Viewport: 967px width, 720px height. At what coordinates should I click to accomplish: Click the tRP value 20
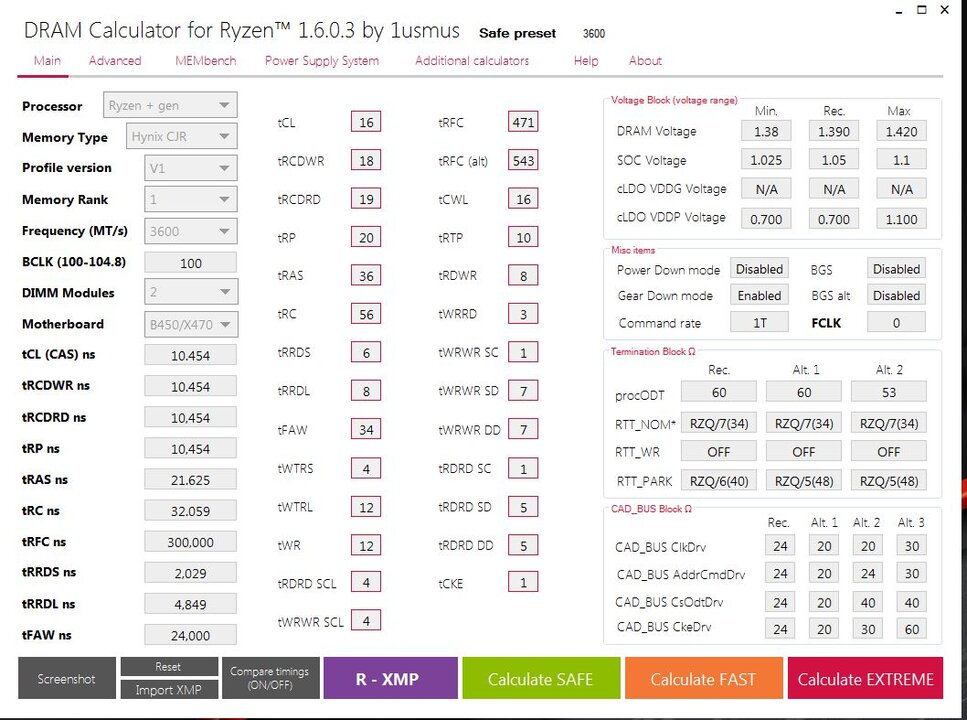366,237
